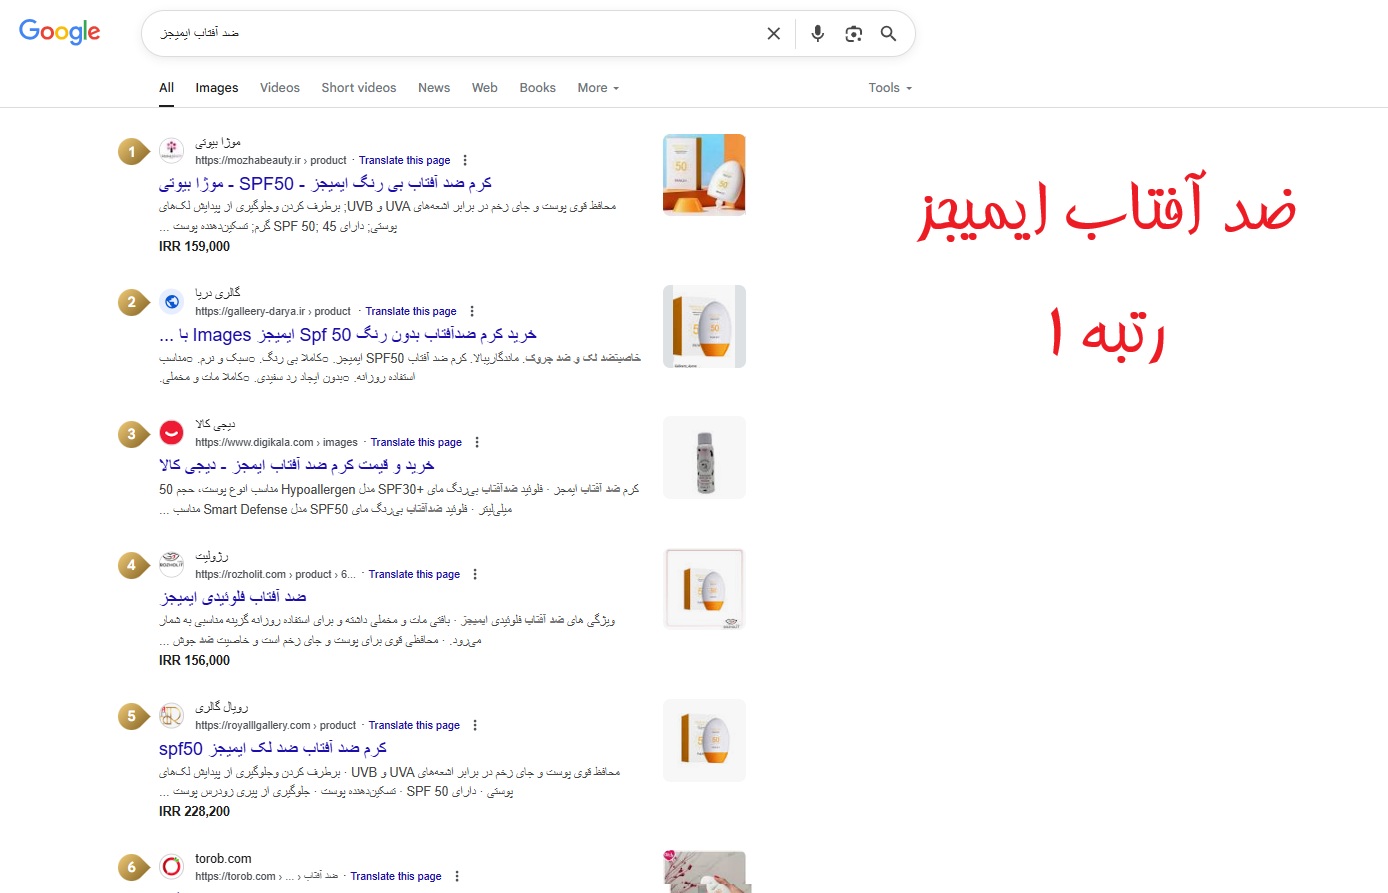1388x893 pixels.
Task: Open the Tools dropdown
Action: click(x=890, y=88)
